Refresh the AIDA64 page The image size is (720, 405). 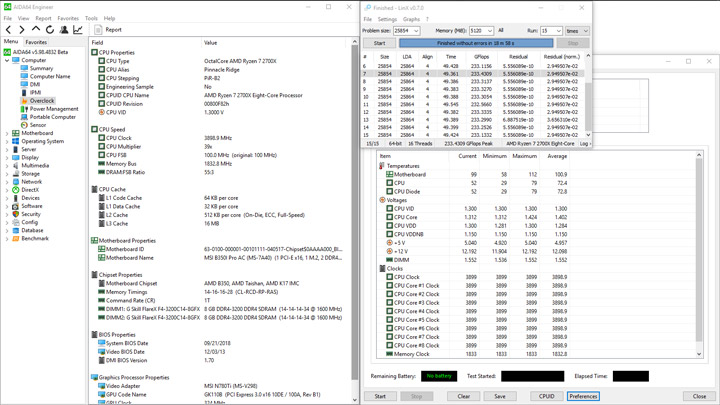(50, 30)
